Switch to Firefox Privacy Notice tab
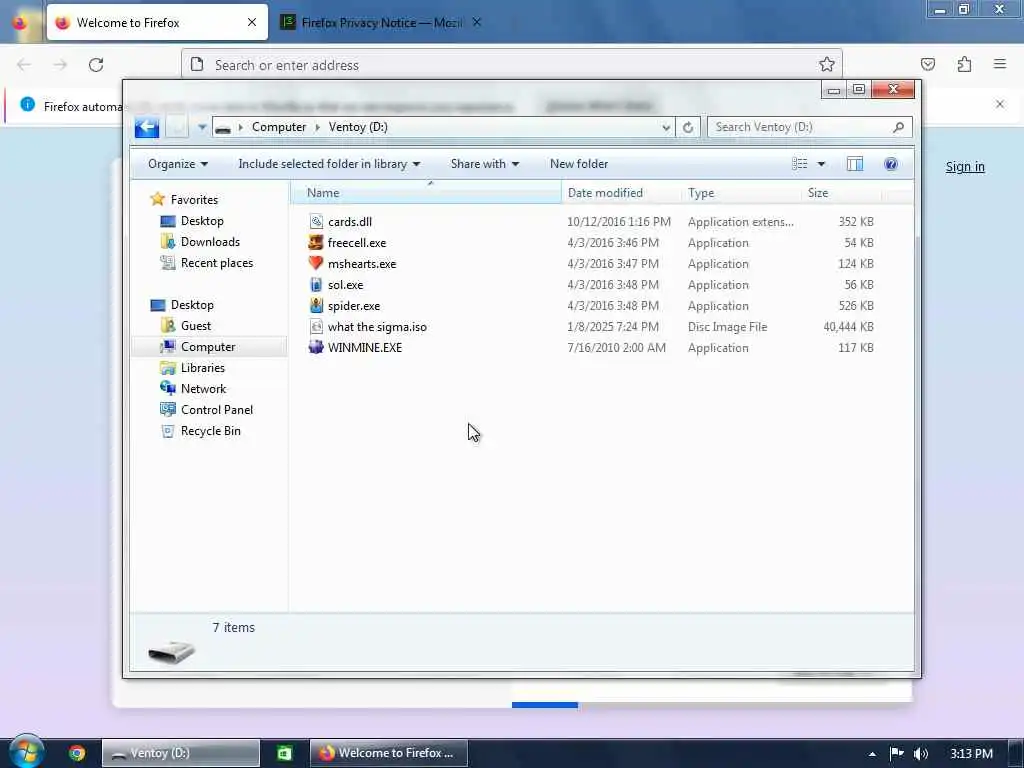This screenshot has width=1024, height=768. [381, 23]
